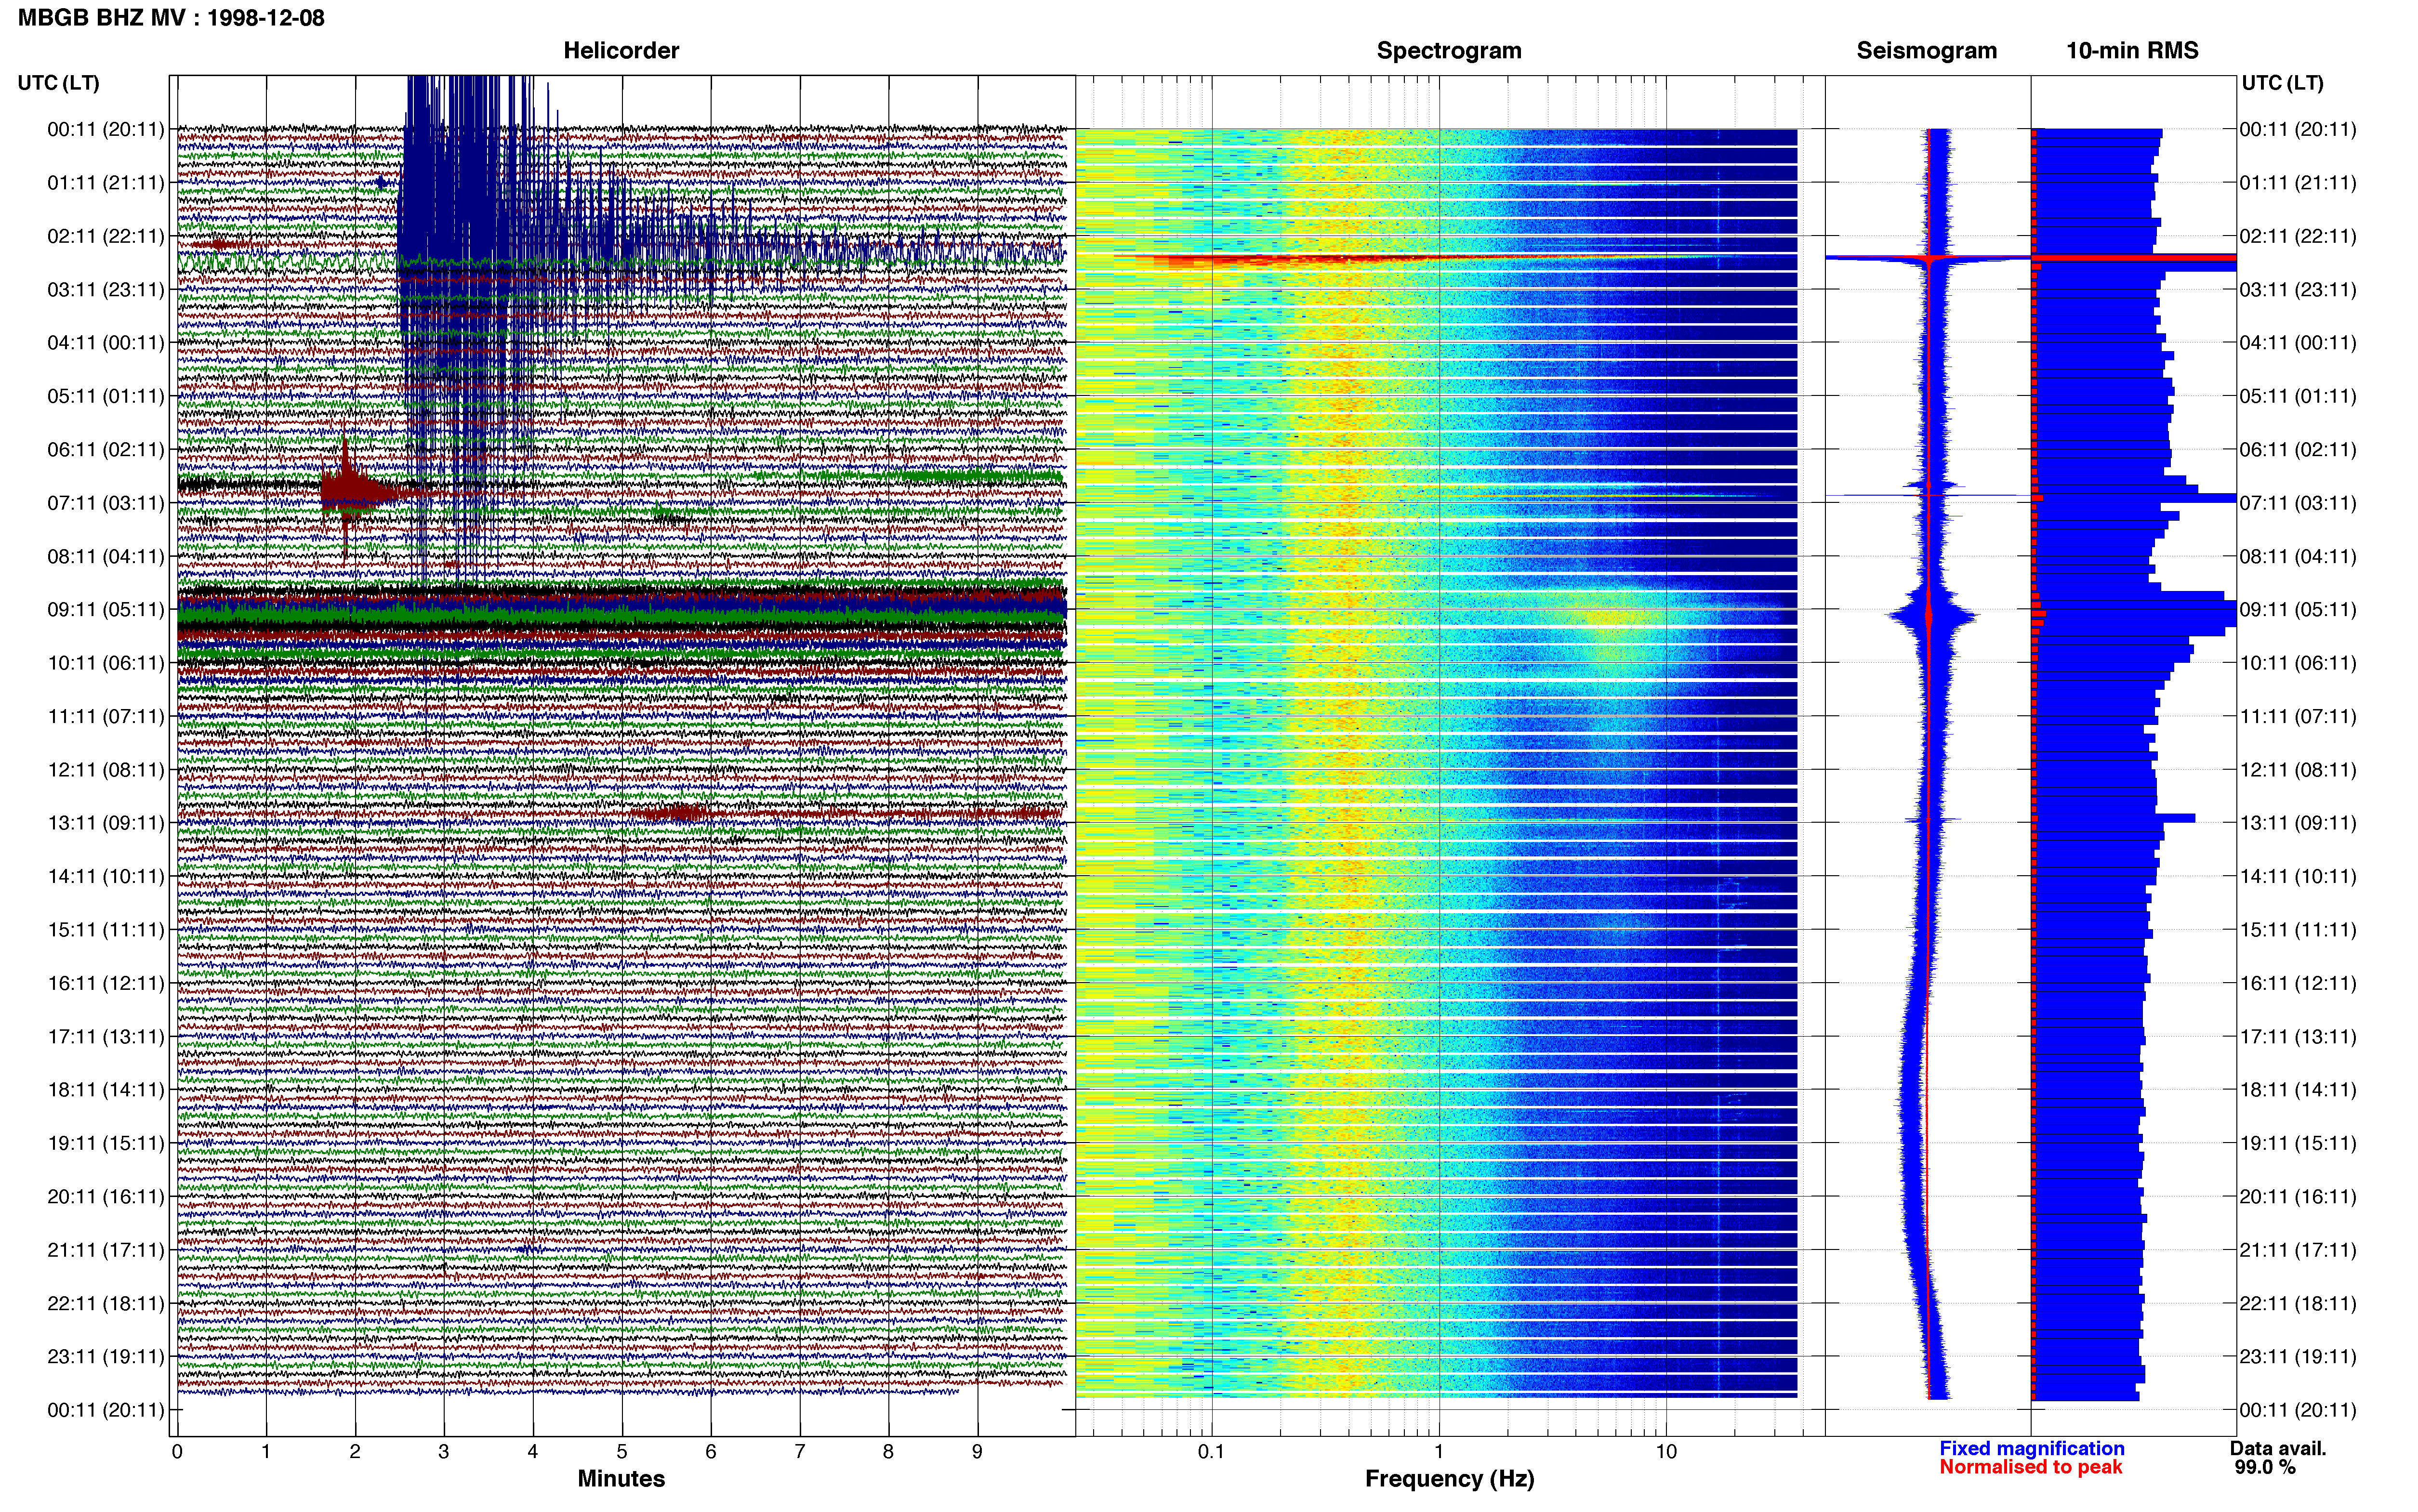Click the left 02:11 (22:11) time label
2418x1512 pixels.
(x=105, y=236)
